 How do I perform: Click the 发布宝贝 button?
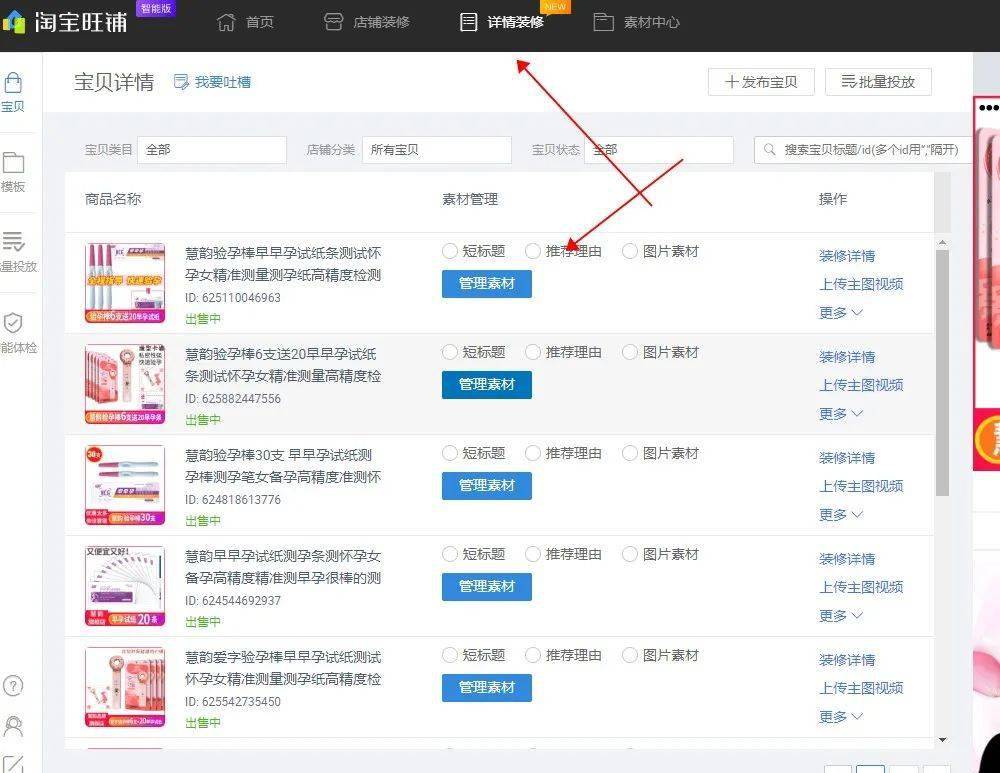click(761, 82)
